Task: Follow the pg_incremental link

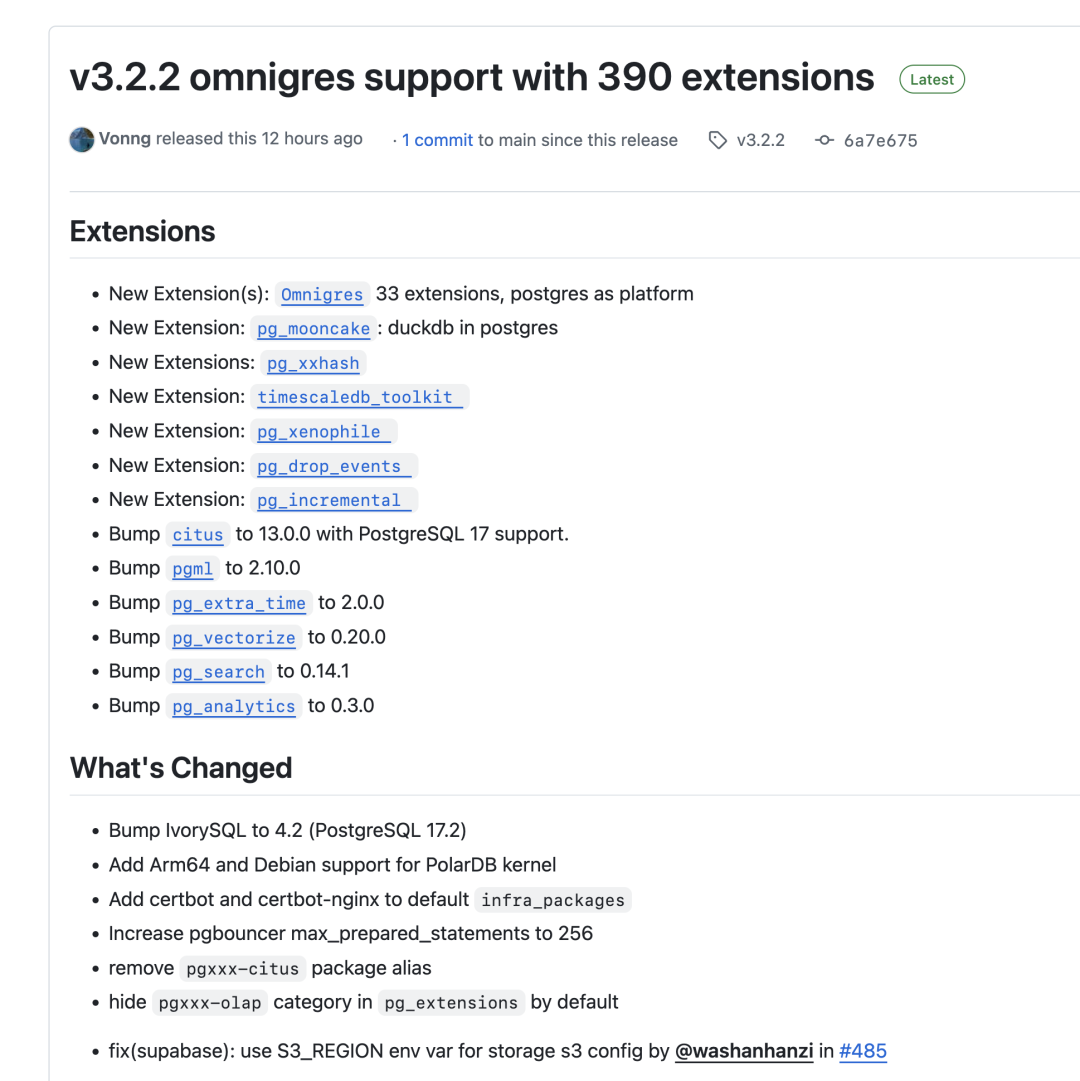Action: click(x=329, y=500)
